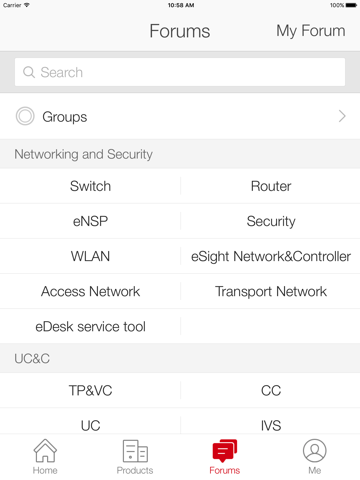Open the Me profile icon

[315, 451]
